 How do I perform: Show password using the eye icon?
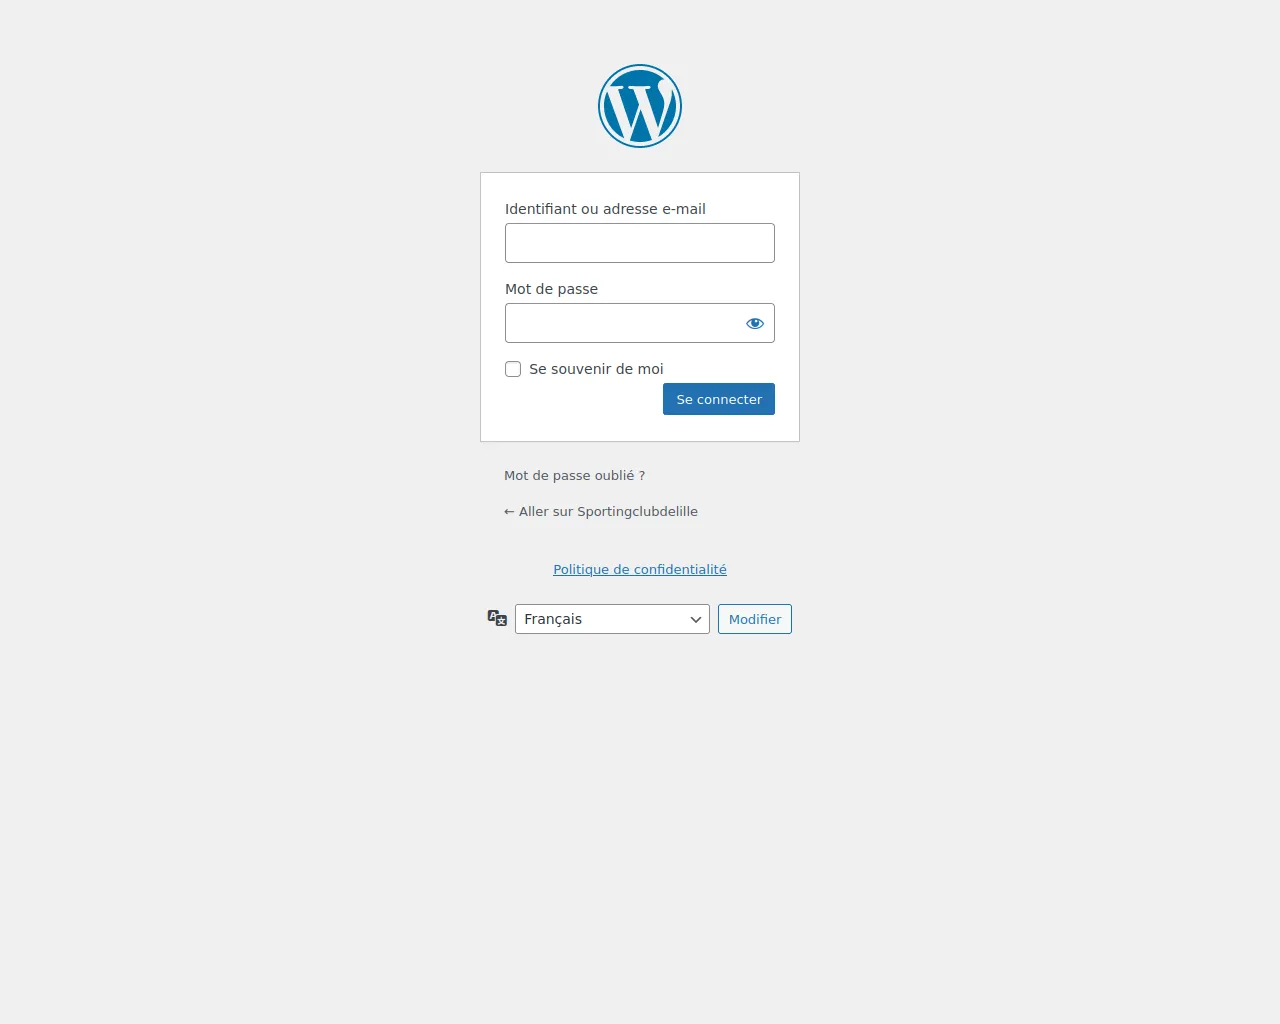[755, 323]
